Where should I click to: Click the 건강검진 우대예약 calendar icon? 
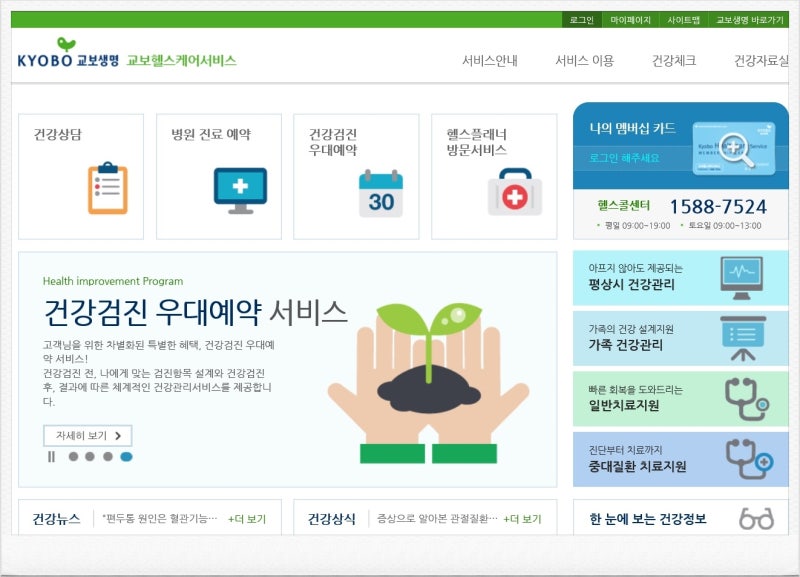point(381,193)
